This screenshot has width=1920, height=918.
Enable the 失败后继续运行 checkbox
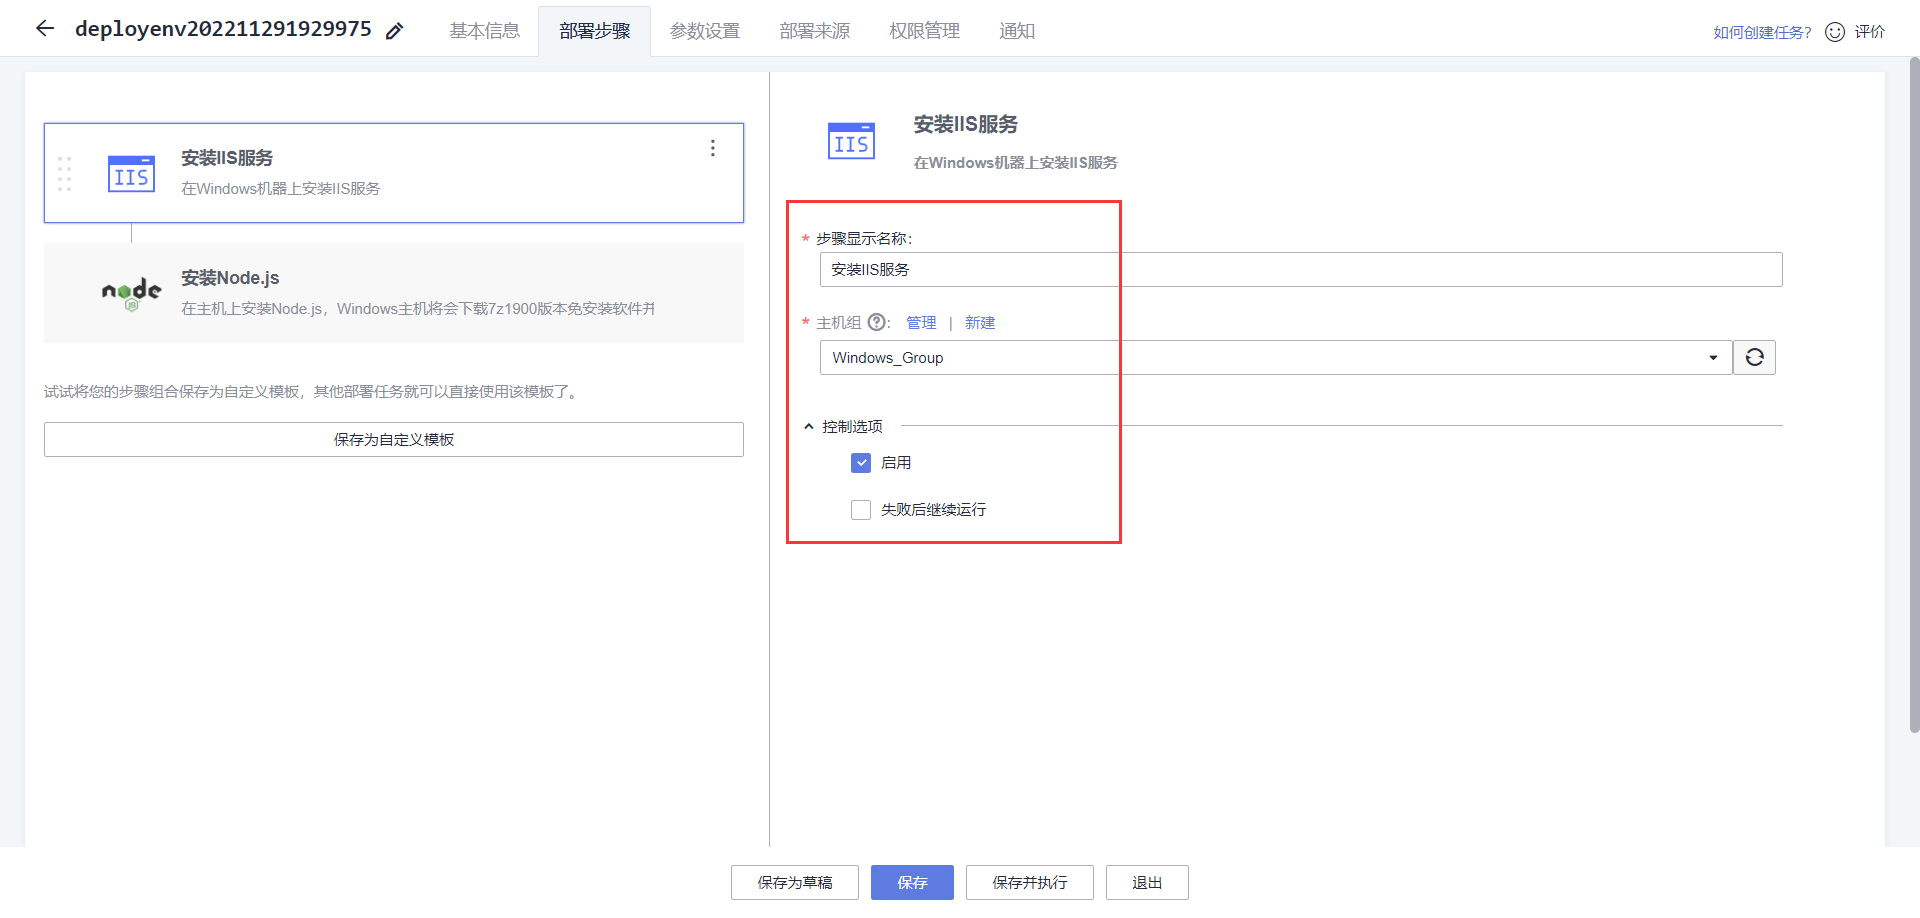pos(860,509)
